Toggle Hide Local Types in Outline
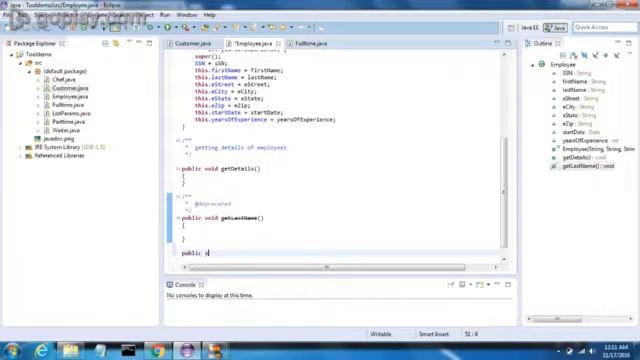Image resolution: width=640 pixels, height=360 pixels. pos(617,55)
